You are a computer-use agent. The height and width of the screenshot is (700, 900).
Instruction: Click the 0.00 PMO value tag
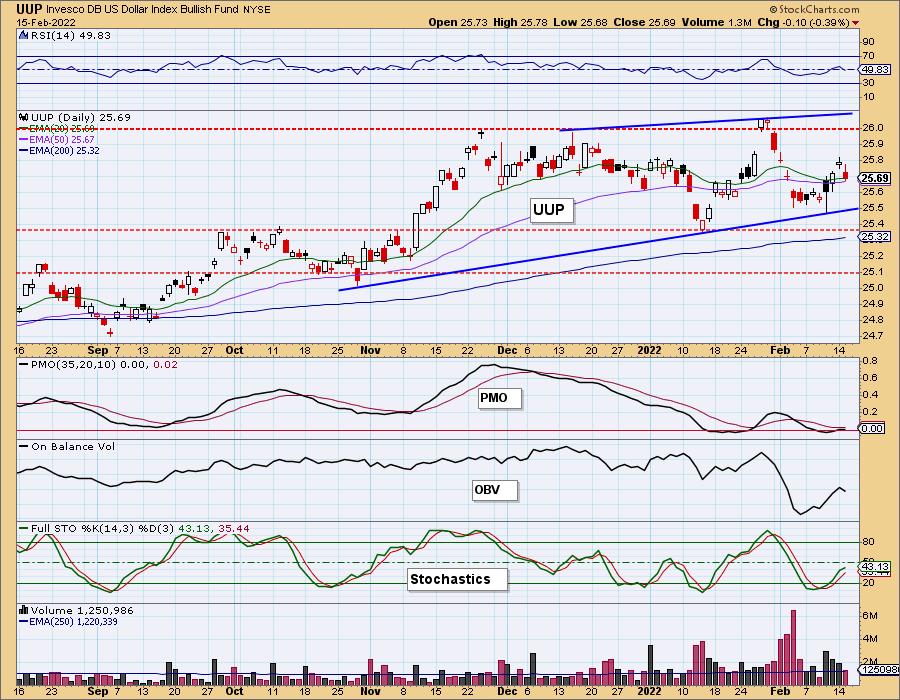point(873,428)
